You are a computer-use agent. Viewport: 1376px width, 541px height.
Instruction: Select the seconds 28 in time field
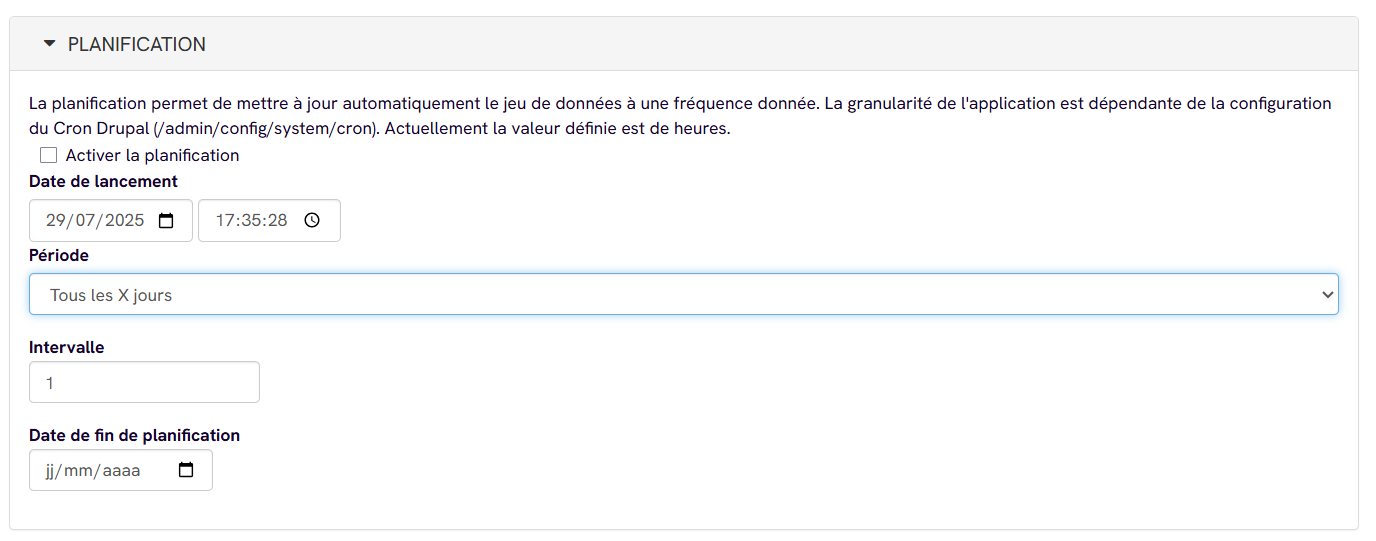pyautogui.click(x=277, y=221)
